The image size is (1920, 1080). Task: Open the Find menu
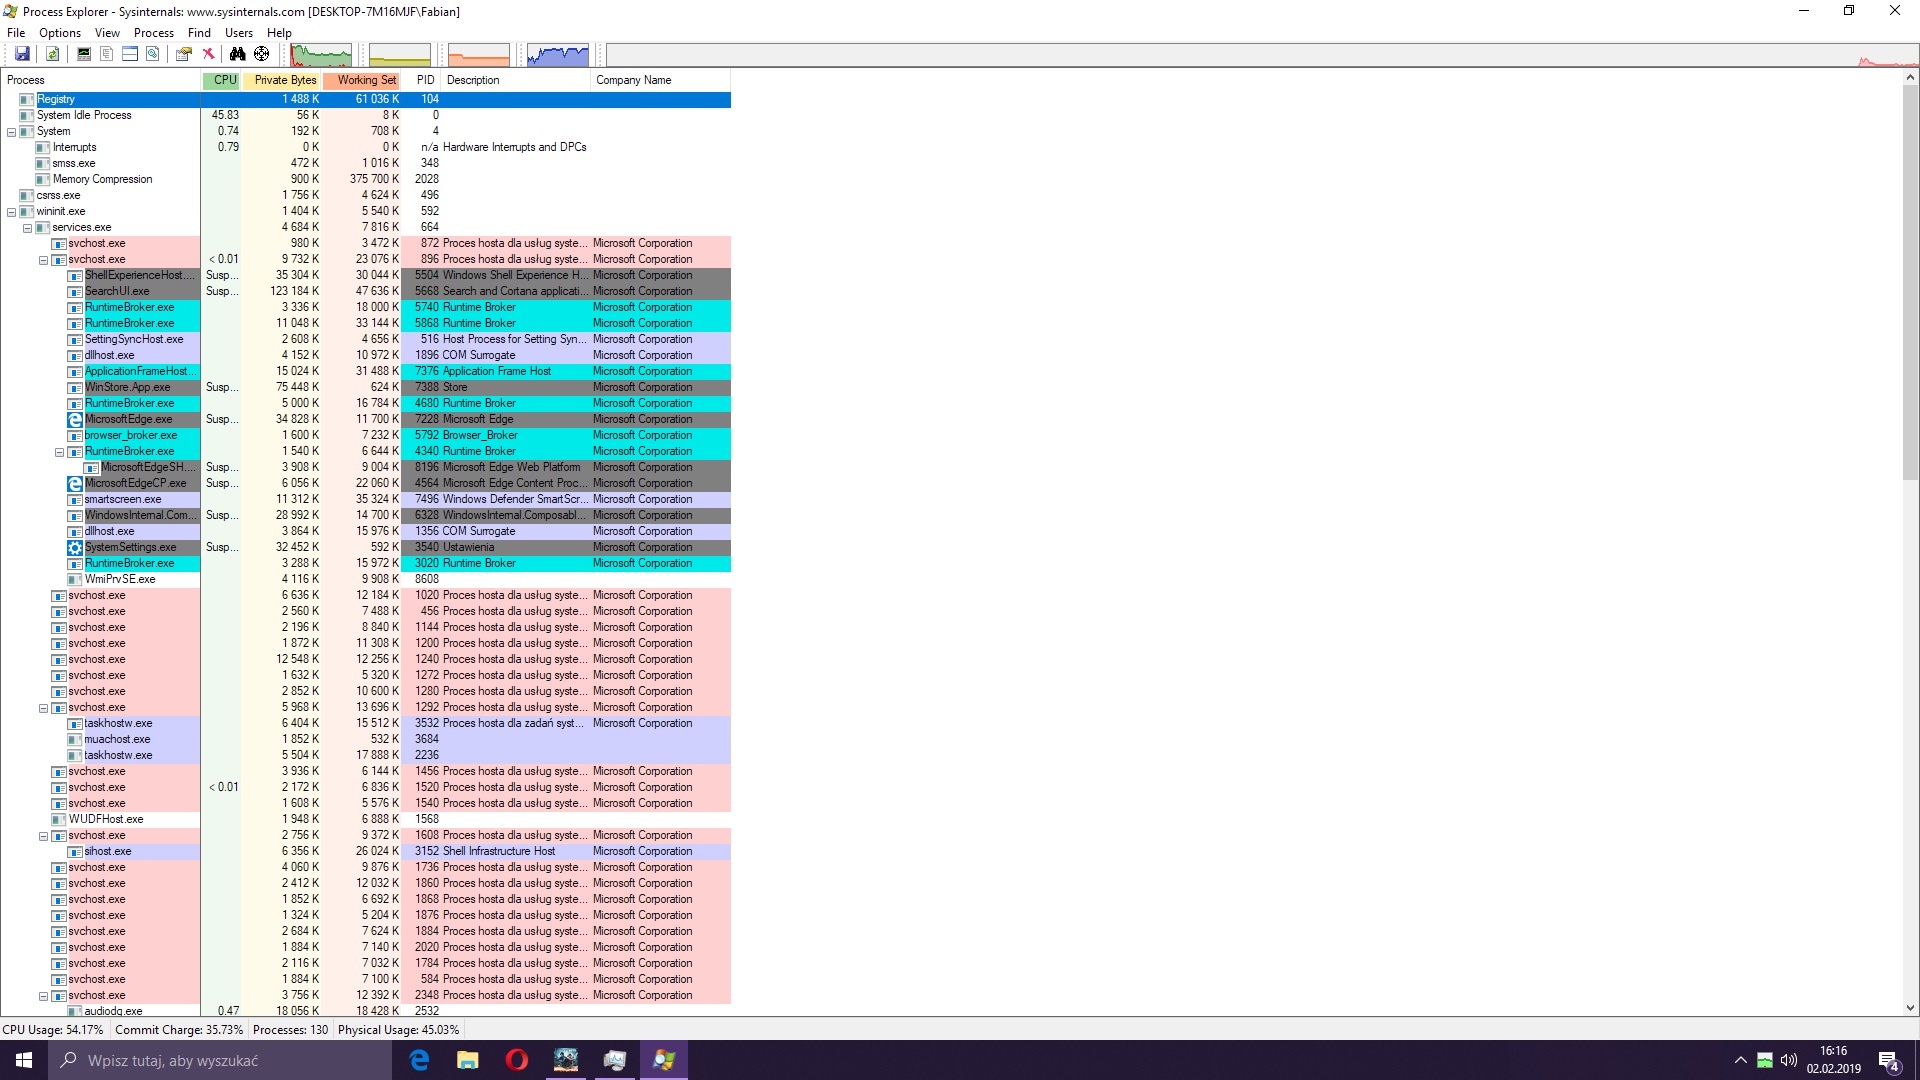(199, 33)
